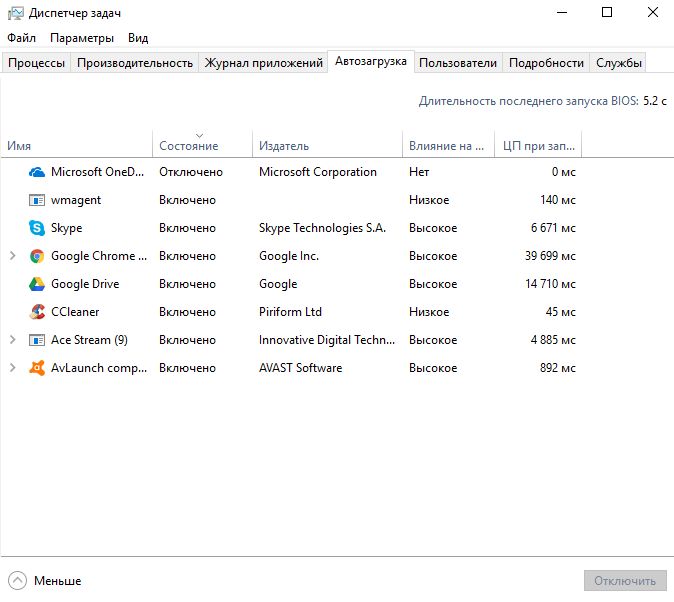This screenshot has width=674, height=602.
Task: Click the Нет impact value
Action: [x=419, y=172]
